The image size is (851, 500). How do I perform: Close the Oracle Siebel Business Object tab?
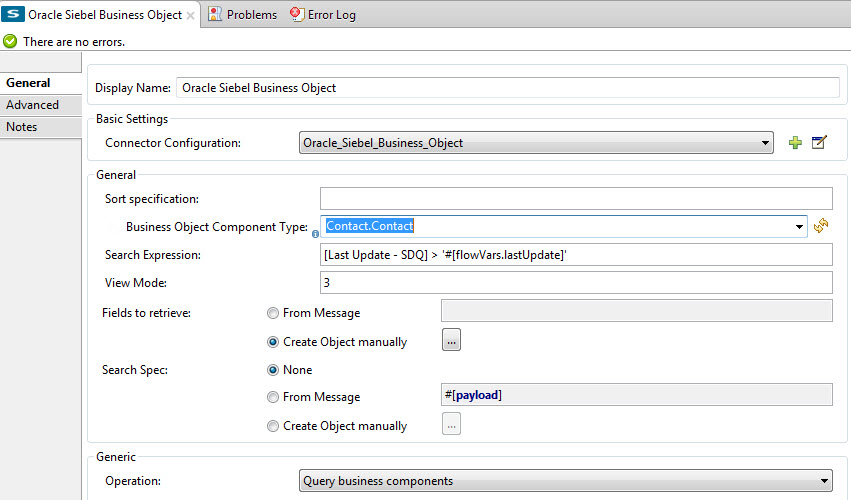[191, 16]
